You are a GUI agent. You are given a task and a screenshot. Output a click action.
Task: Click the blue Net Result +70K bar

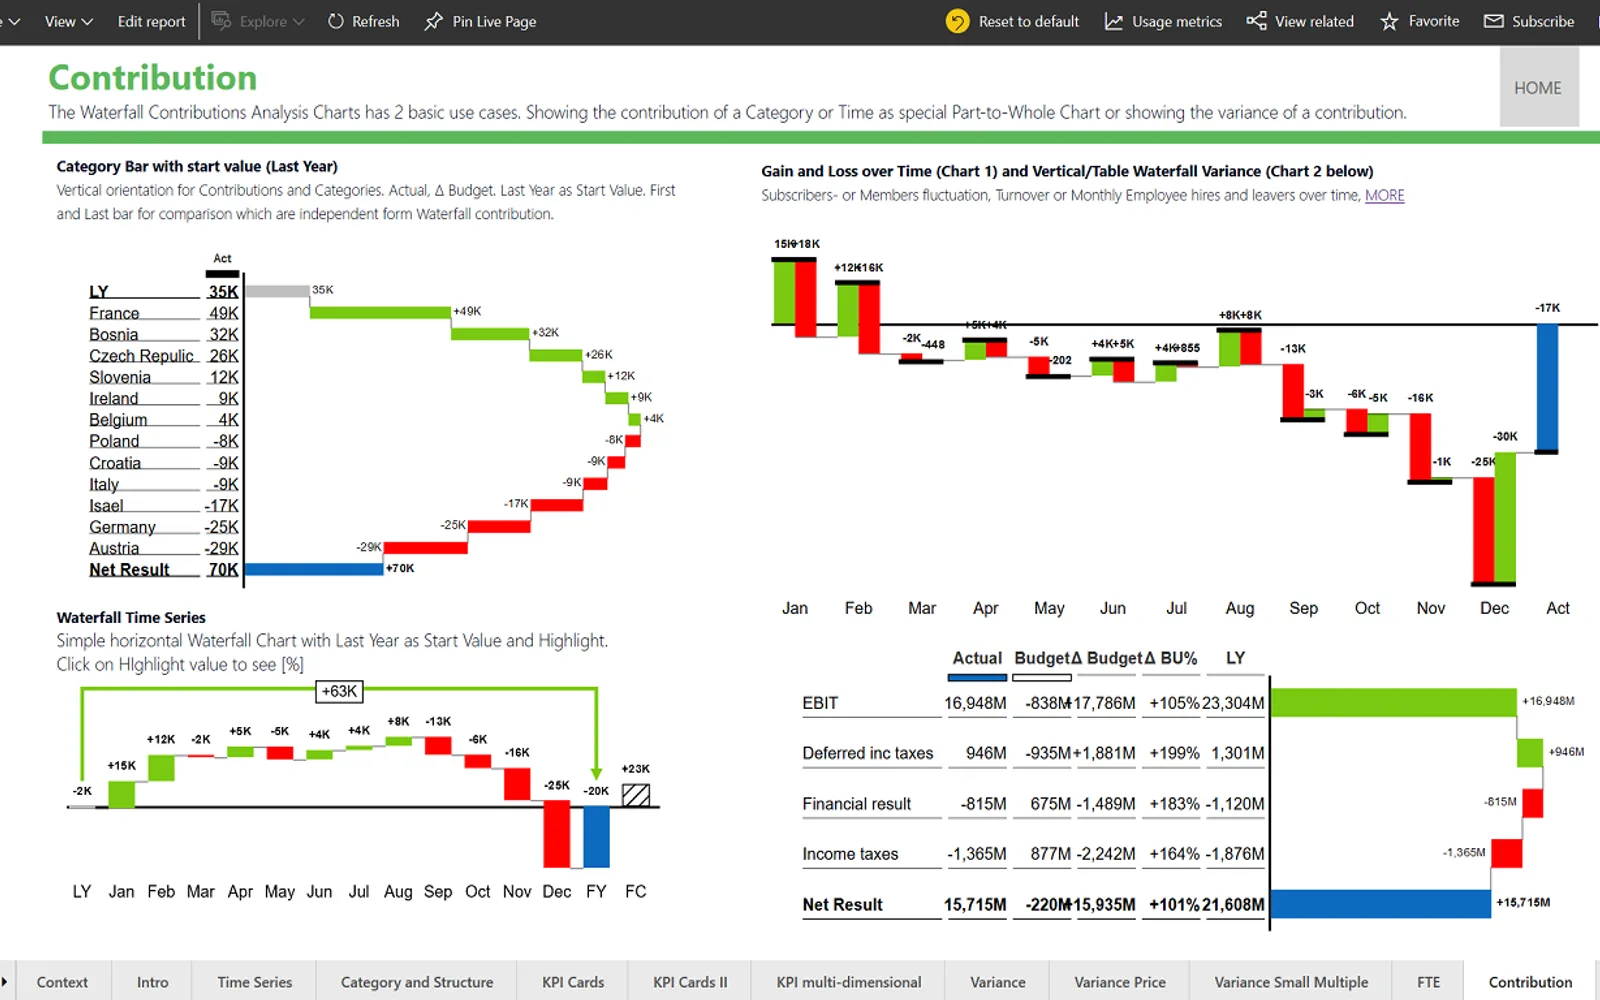314,569
